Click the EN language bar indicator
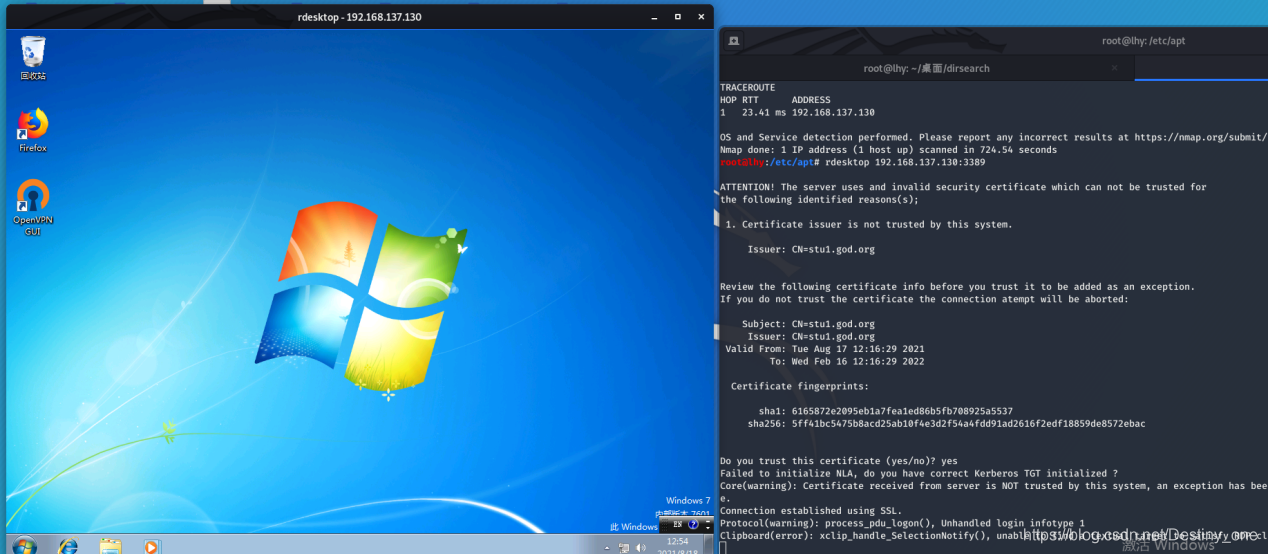 point(677,524)
